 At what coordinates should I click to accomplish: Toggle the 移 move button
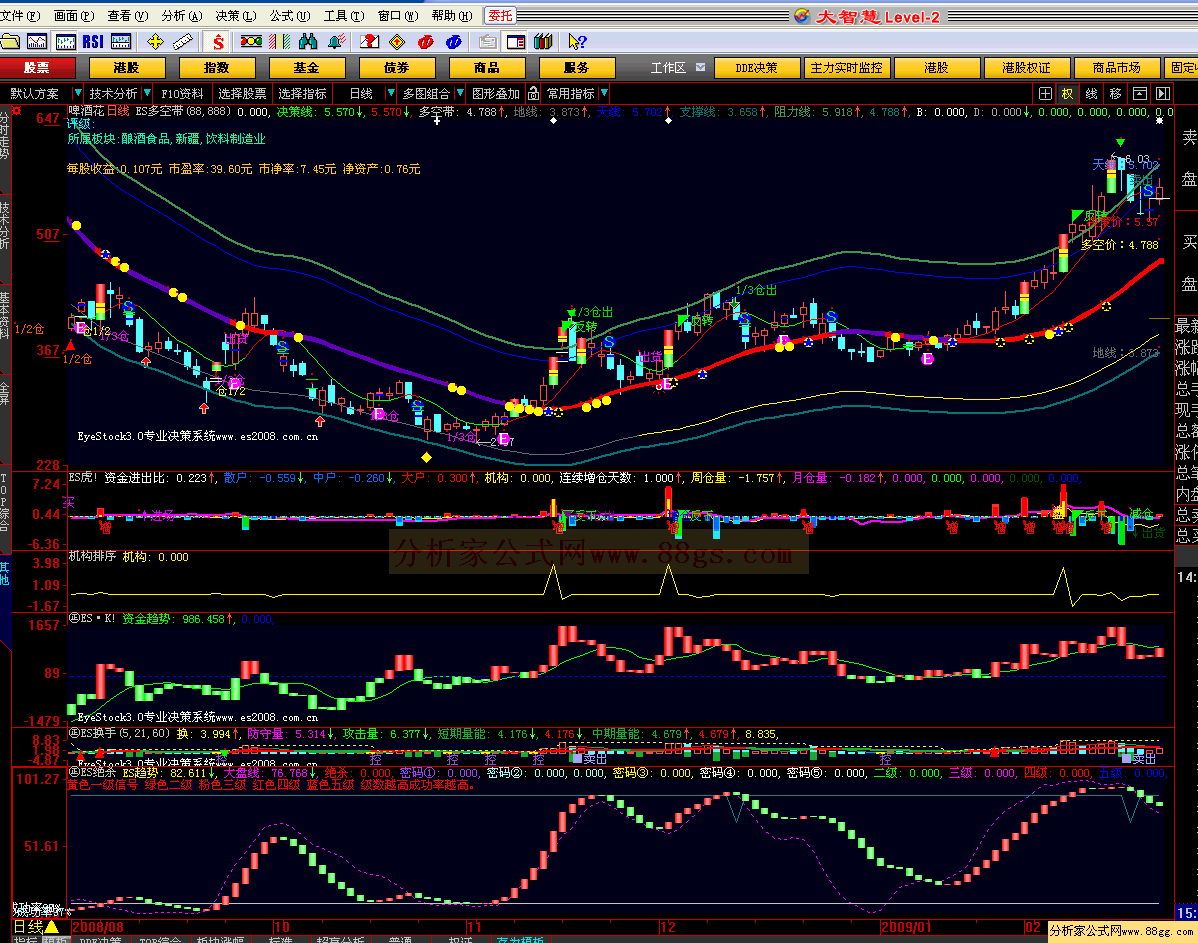[1115, 93]
